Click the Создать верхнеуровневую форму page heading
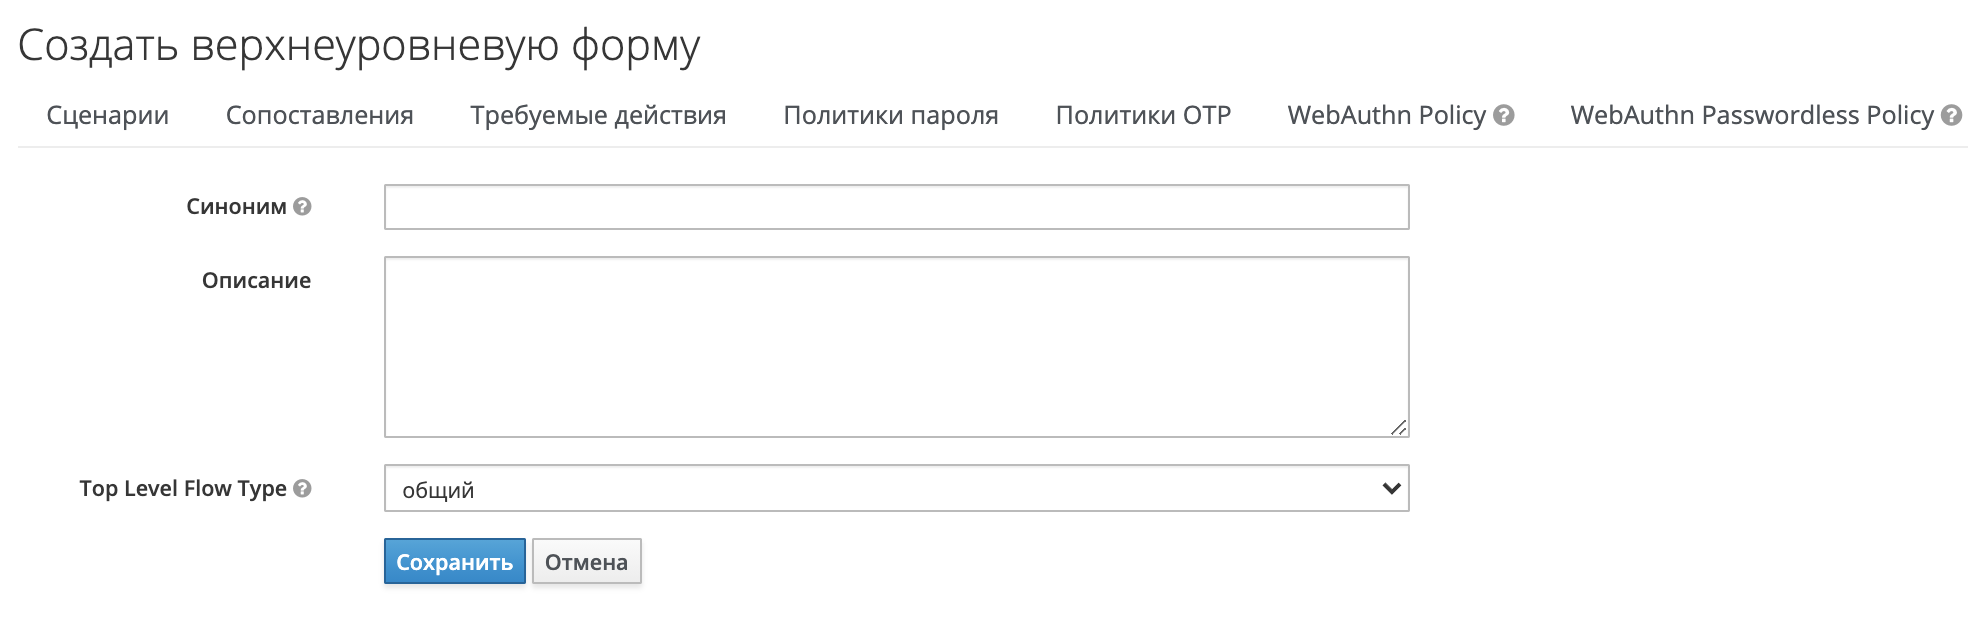Image resolution: width=1968 pixels, height=628 pixels. coord(360,43)
